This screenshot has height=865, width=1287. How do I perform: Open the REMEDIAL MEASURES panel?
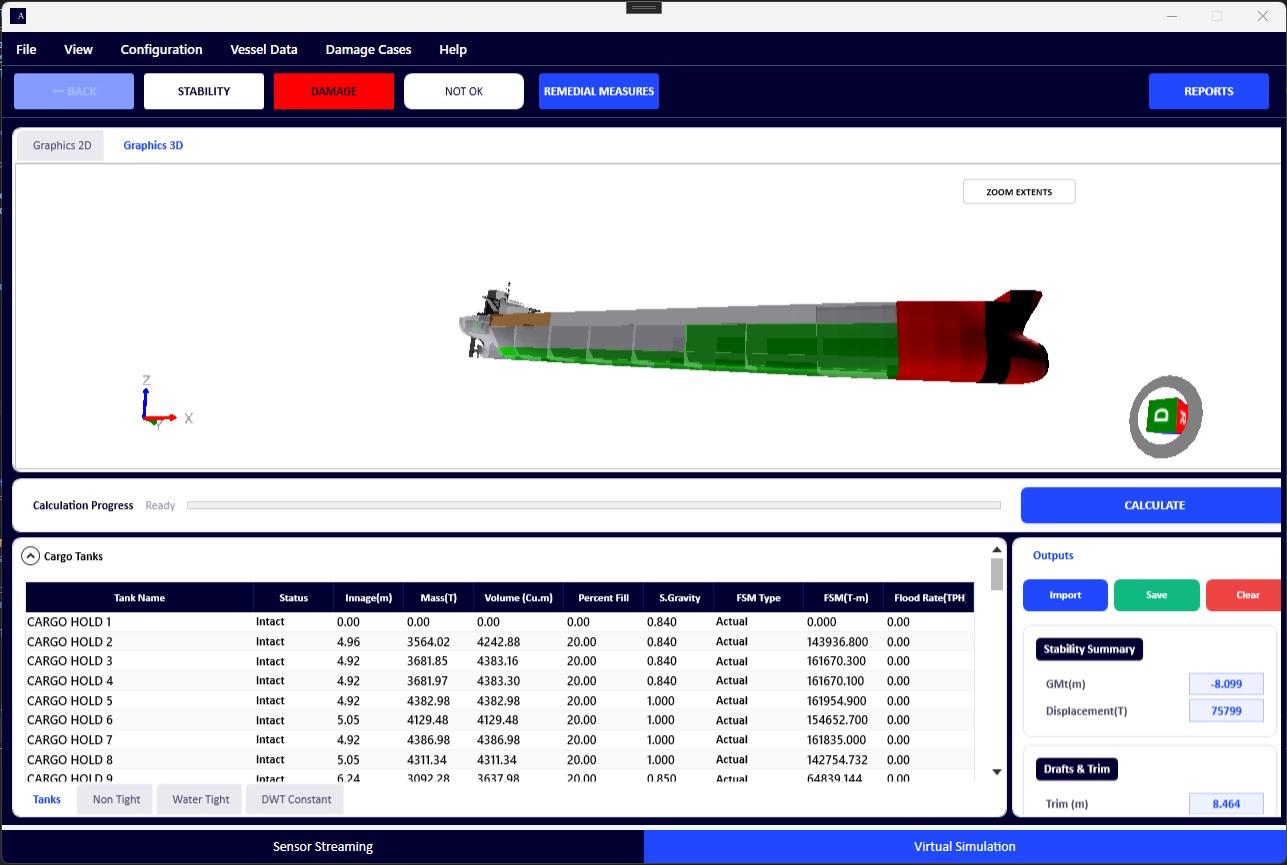point(598,91)
